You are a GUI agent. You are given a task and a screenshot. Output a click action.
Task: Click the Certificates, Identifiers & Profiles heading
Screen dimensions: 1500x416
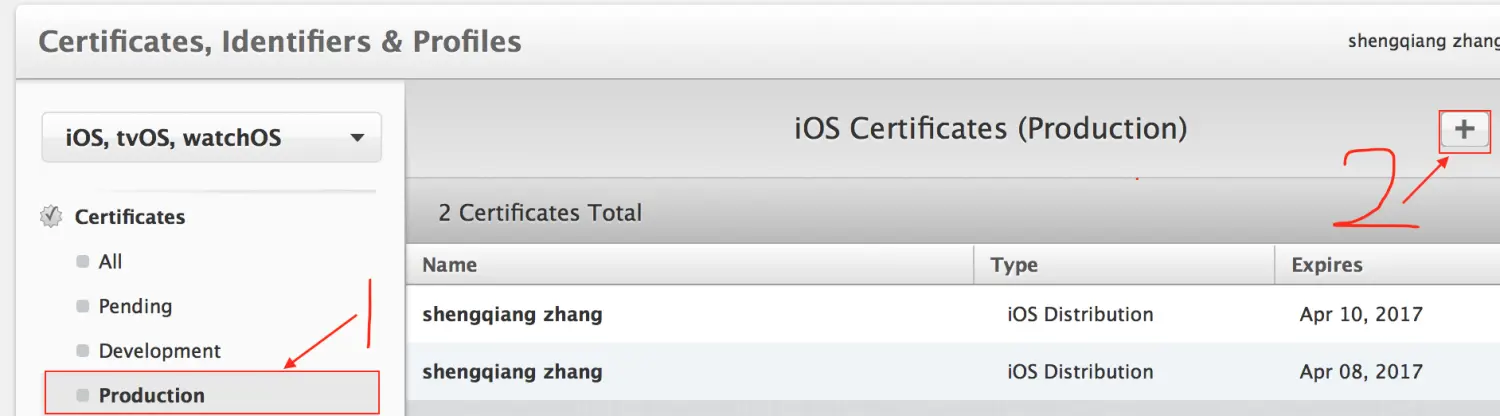point(280,42)
